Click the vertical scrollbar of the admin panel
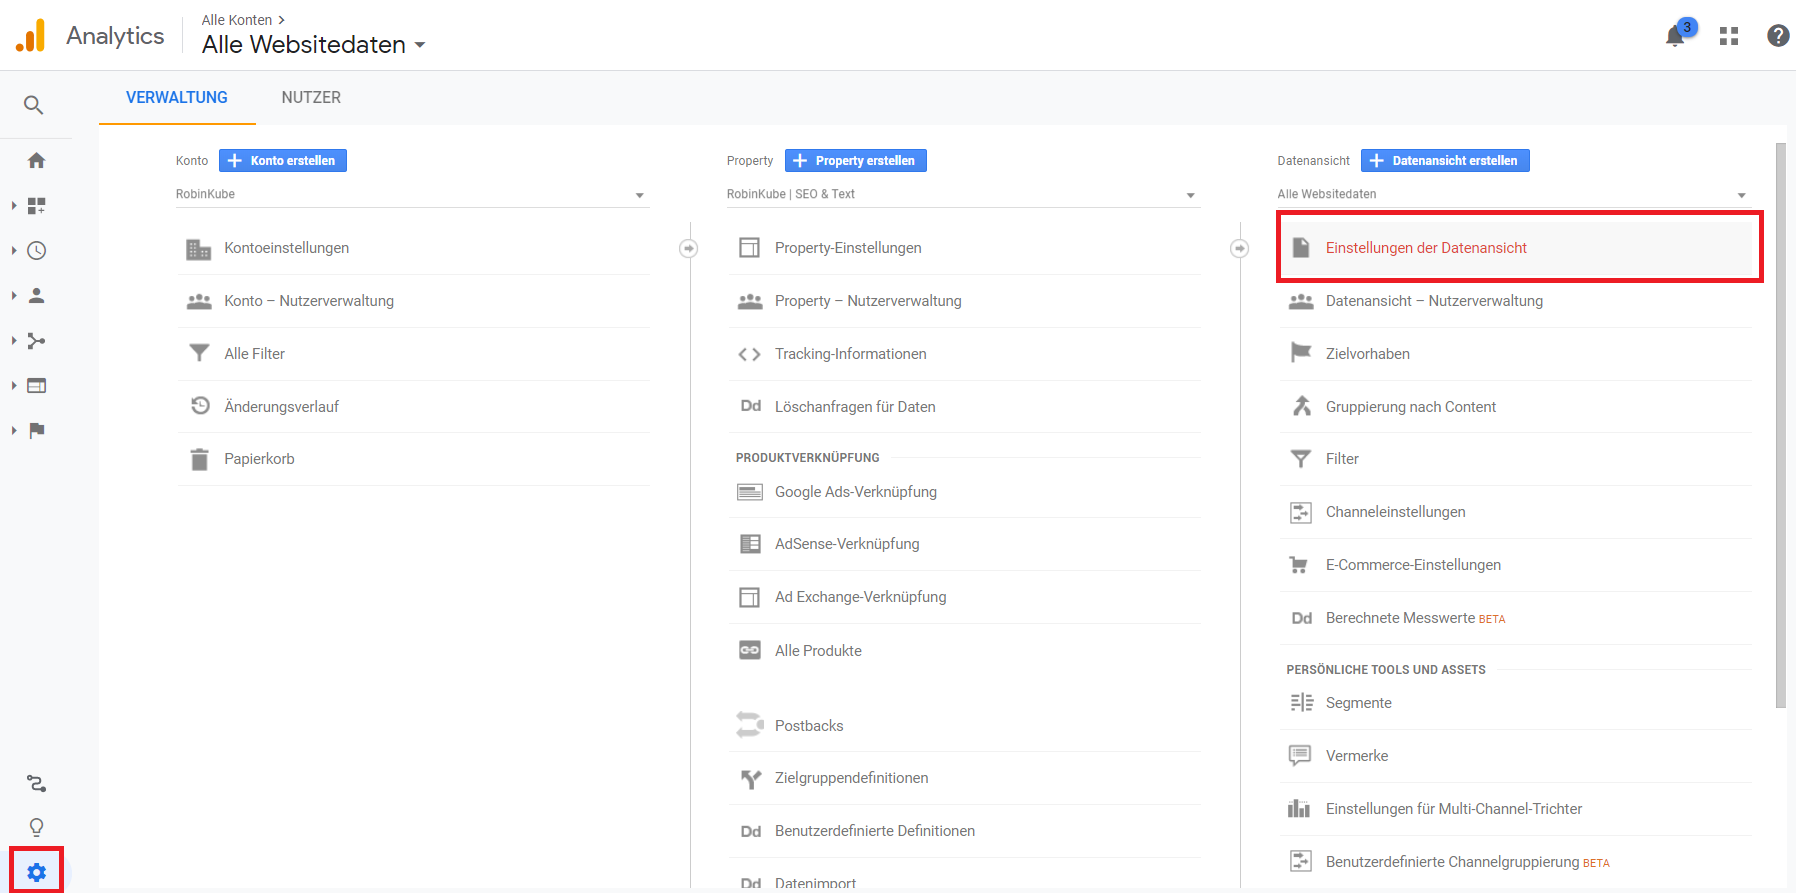Viewport: 1796px width, 893px height. coord(1781,425)
